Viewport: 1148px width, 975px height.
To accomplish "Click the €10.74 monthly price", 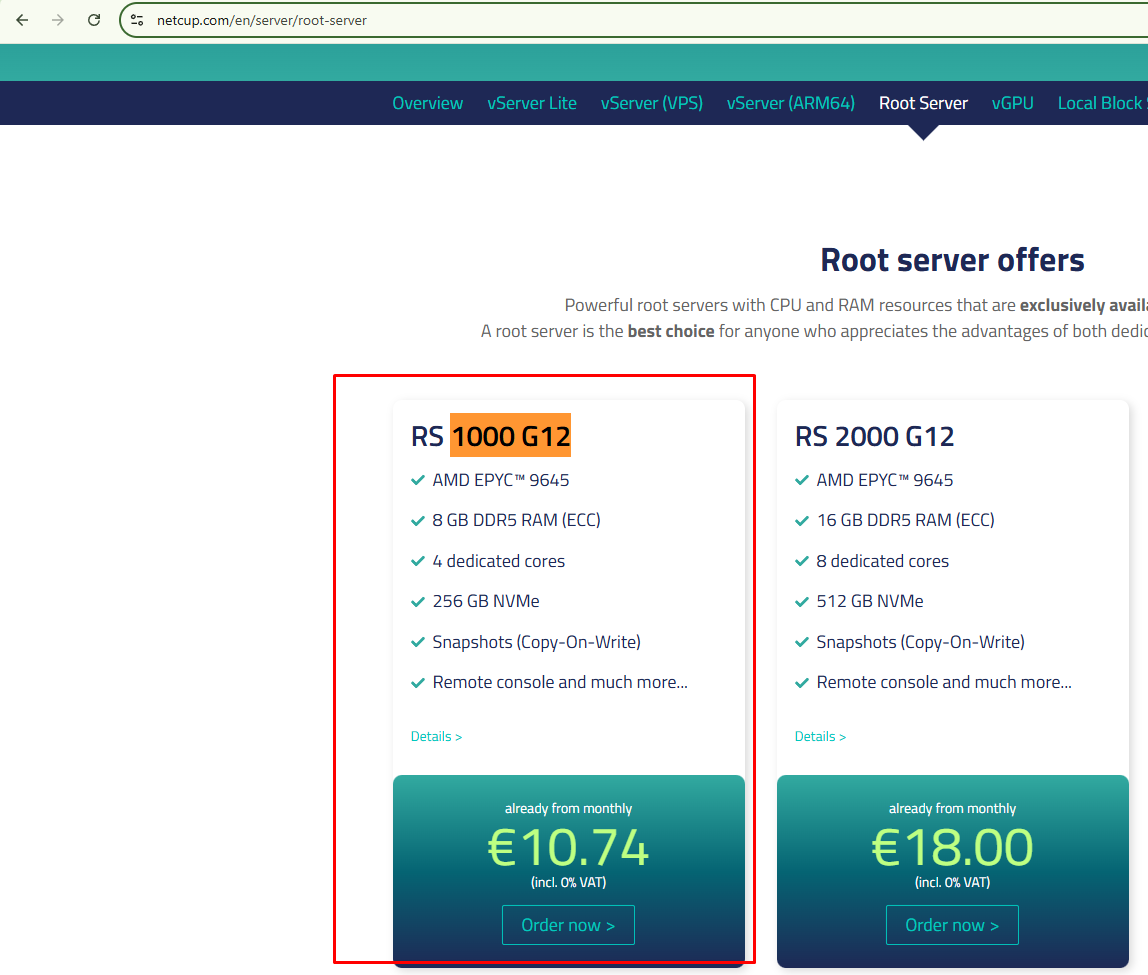I will (x=568, y=848).
